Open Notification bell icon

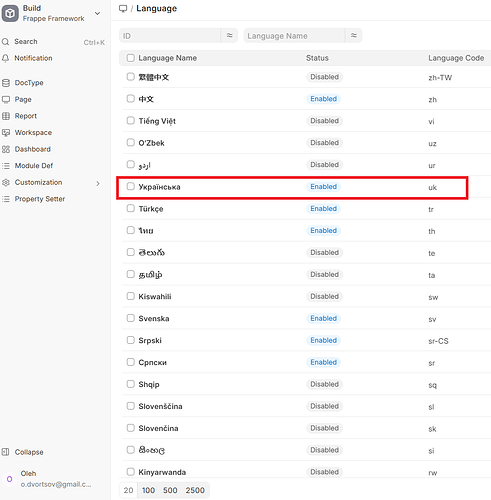(5, 58)
